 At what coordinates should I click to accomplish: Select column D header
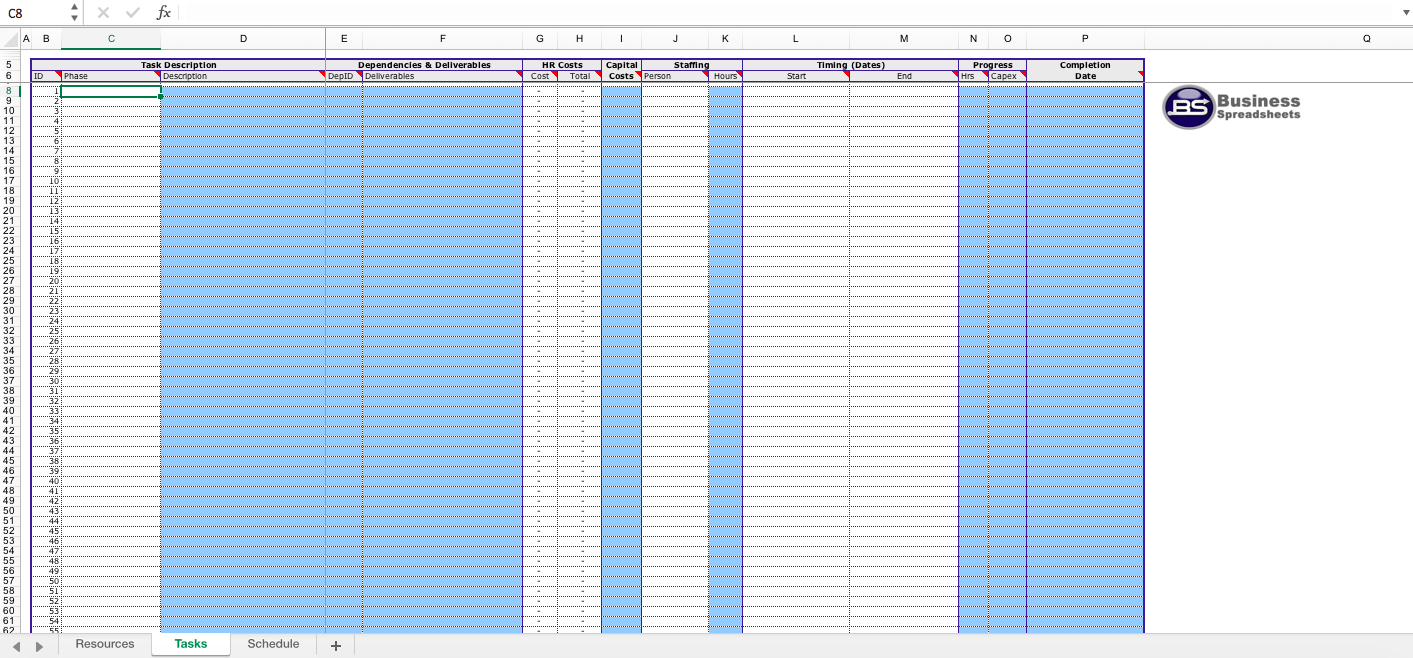click(243, 39)
